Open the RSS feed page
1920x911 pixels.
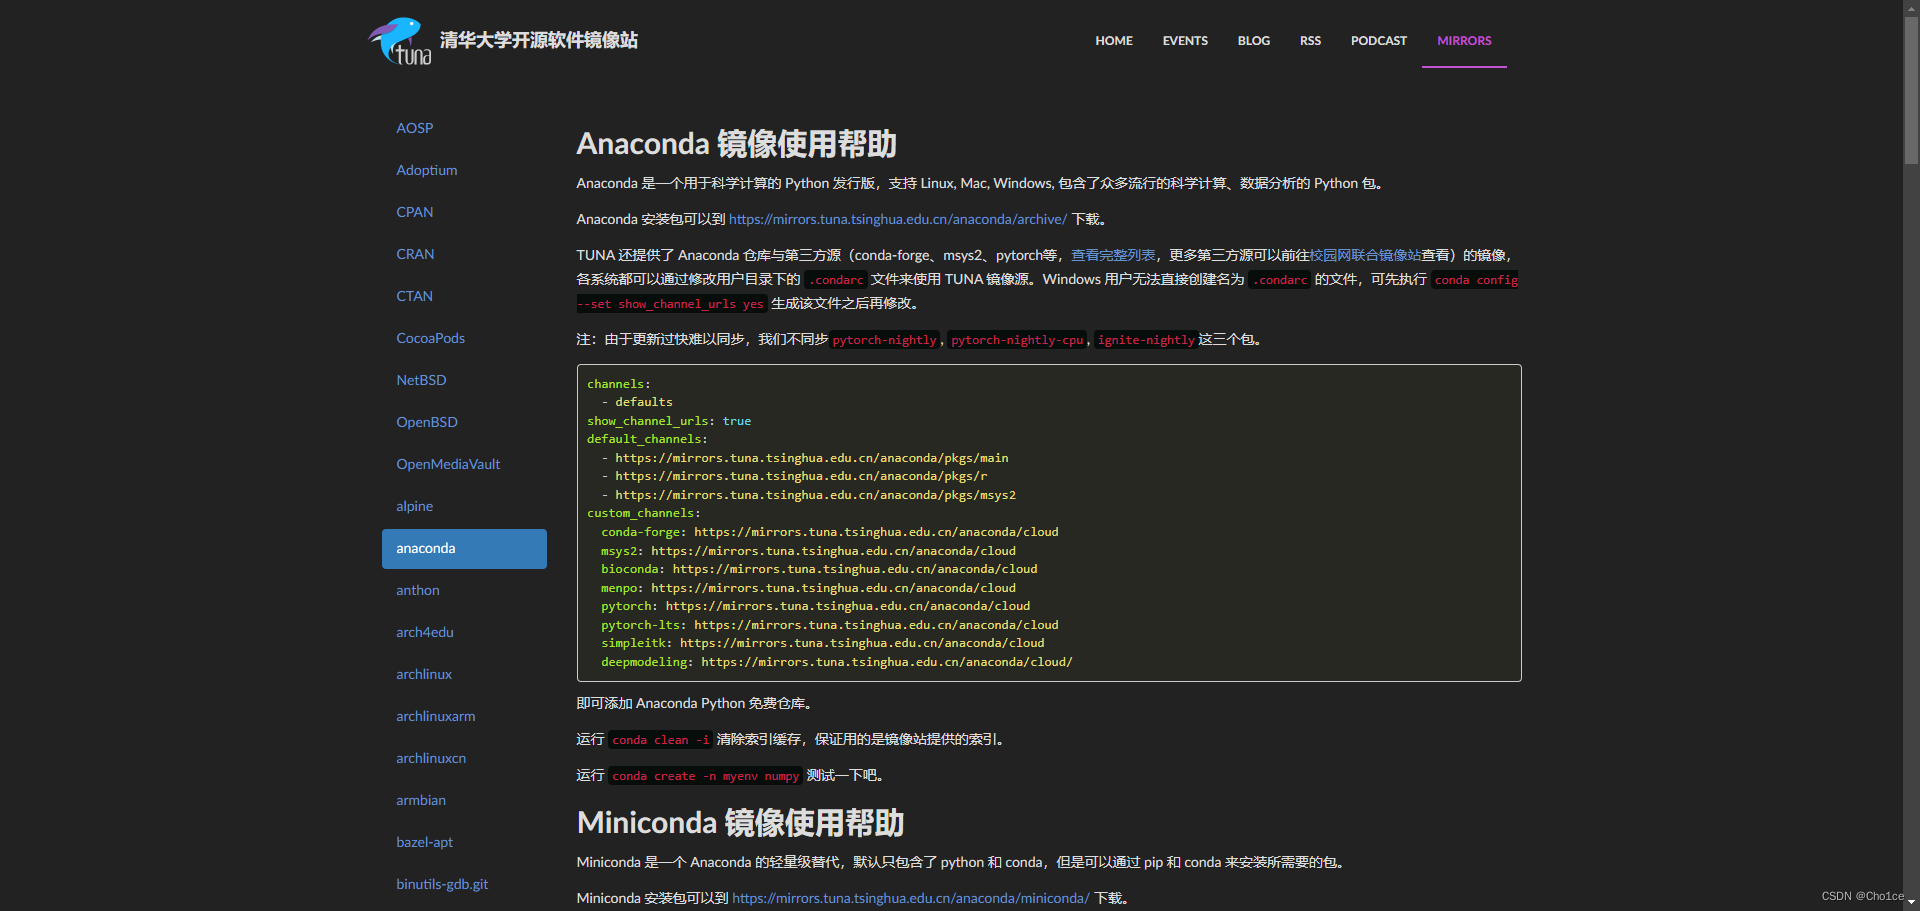click(x=1310, y=40)
